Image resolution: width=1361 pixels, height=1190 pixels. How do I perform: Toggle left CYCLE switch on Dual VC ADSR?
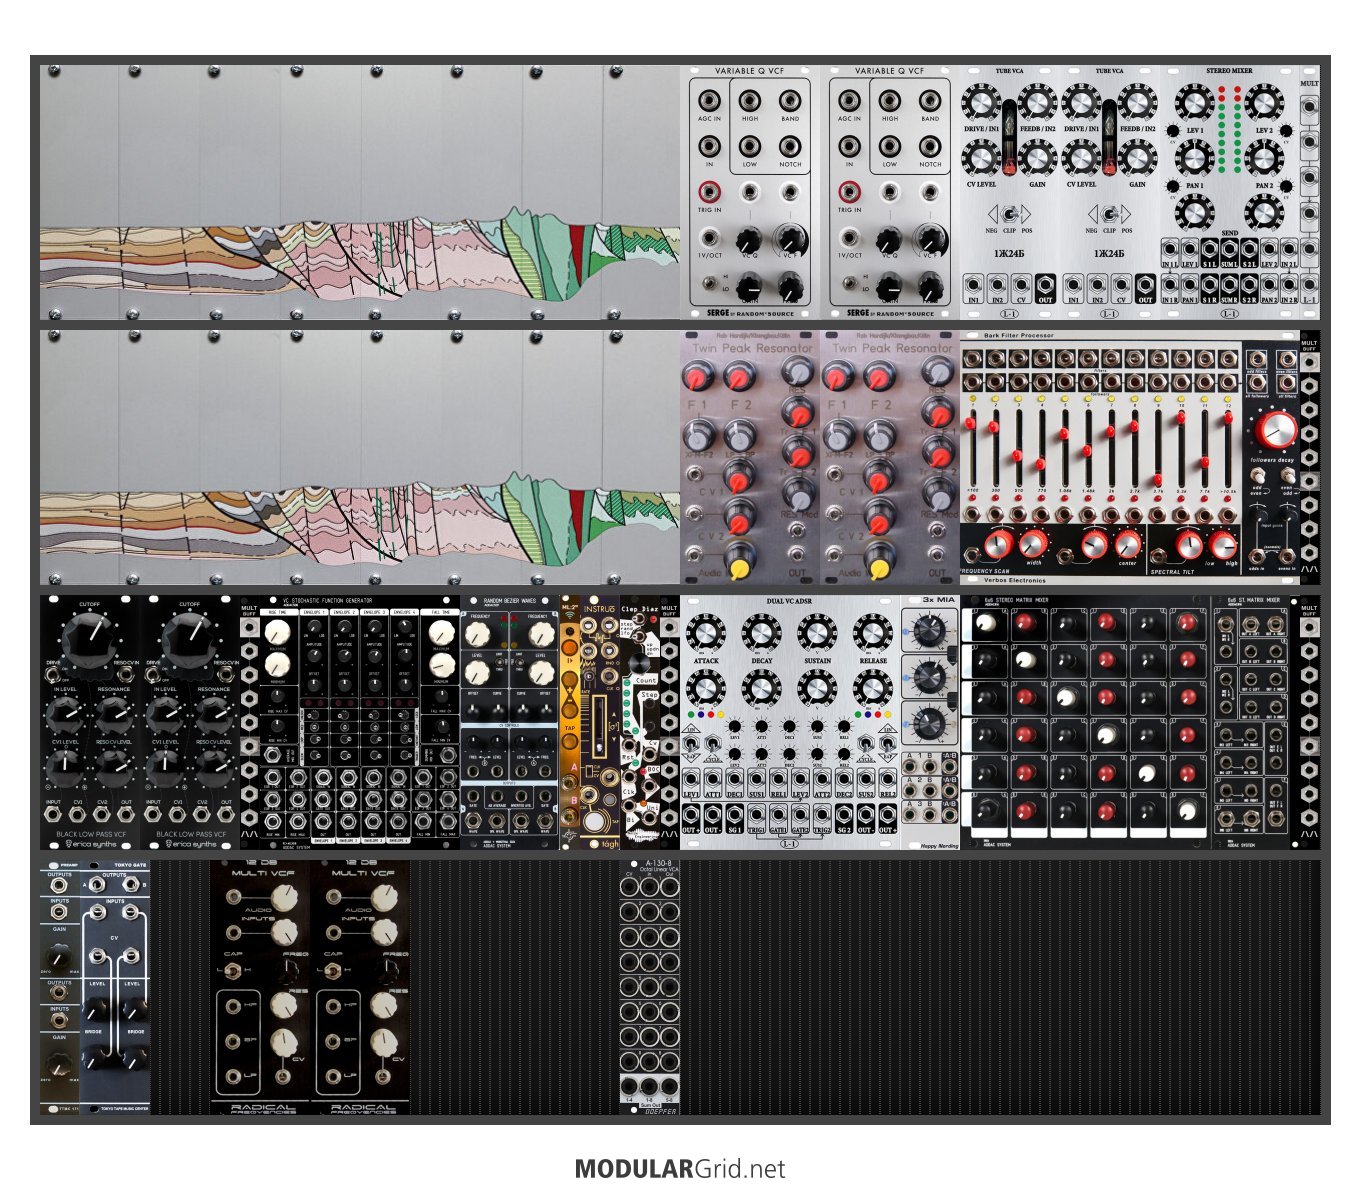pos(713,743)
